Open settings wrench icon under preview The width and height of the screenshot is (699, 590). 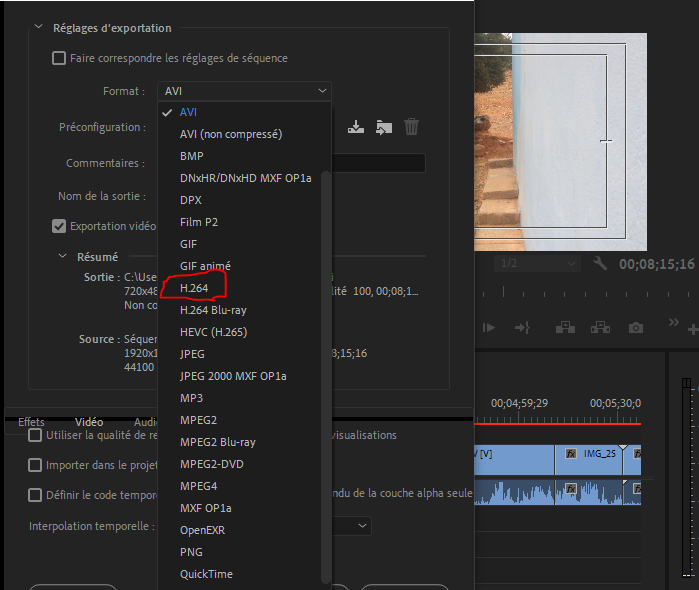pos(600,264)
